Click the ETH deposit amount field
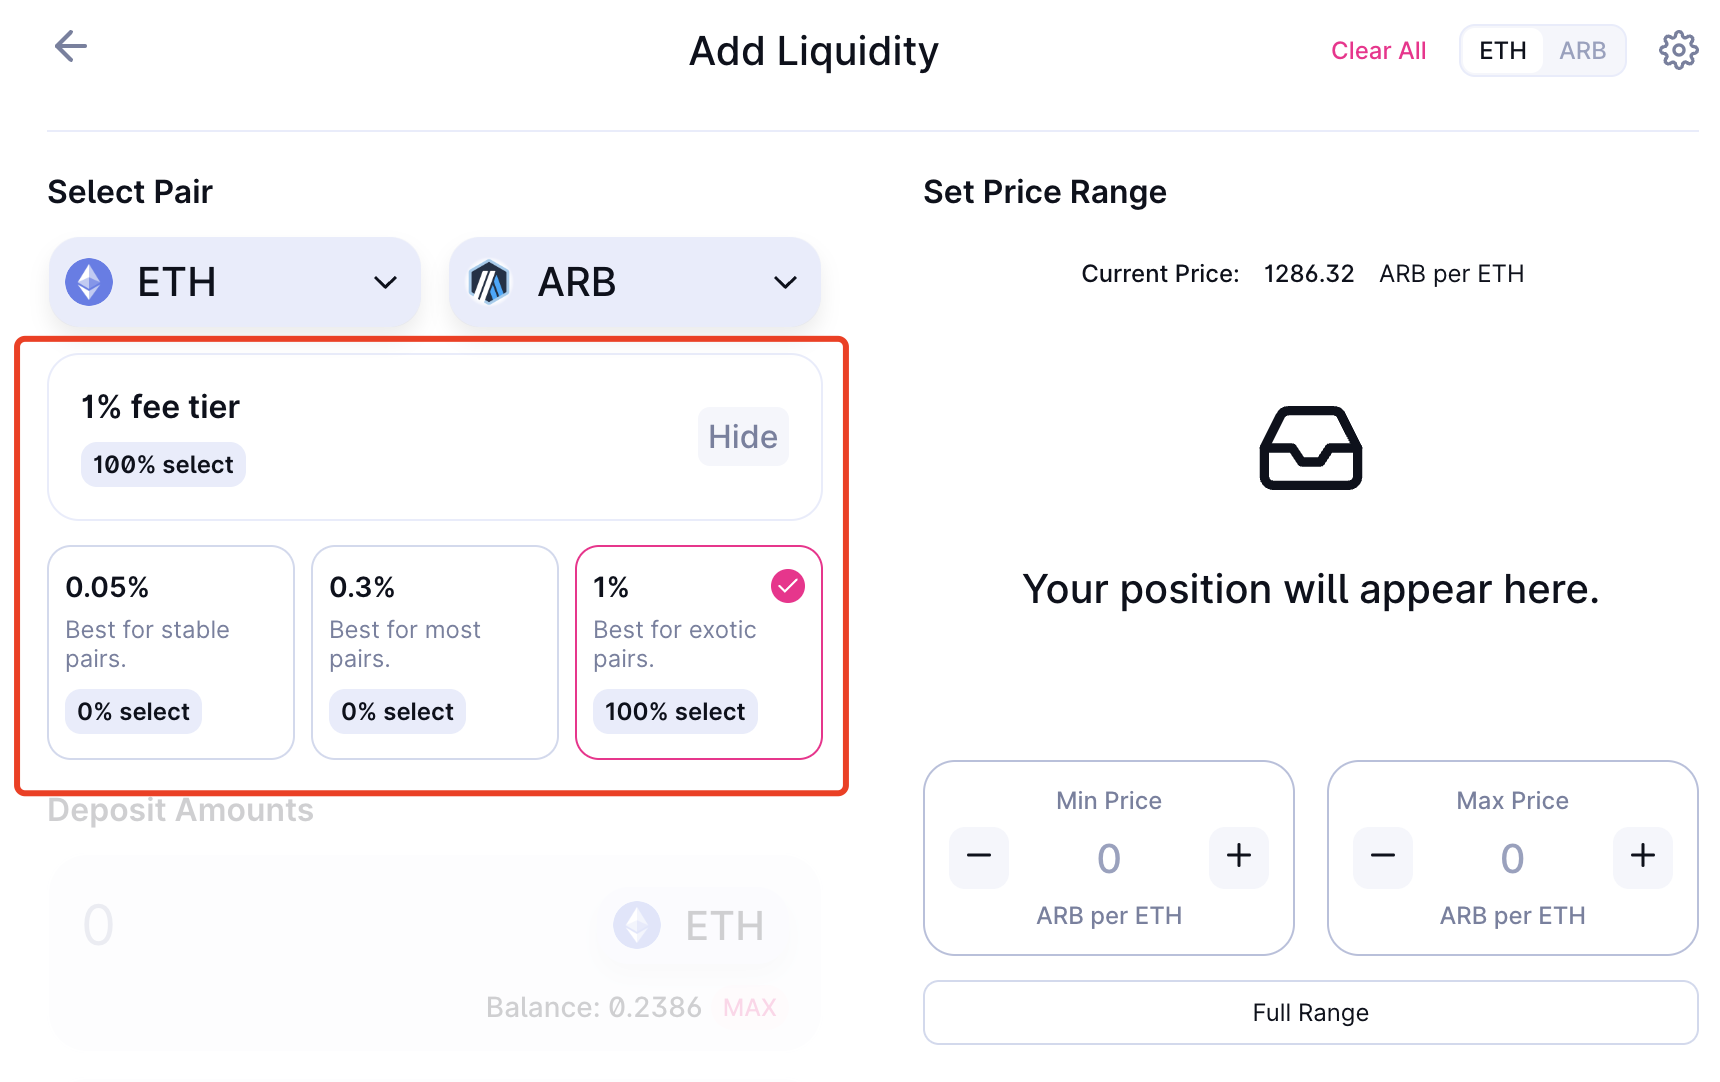The height and width of the screenshot is (1082, 1720). click(300, 925)
